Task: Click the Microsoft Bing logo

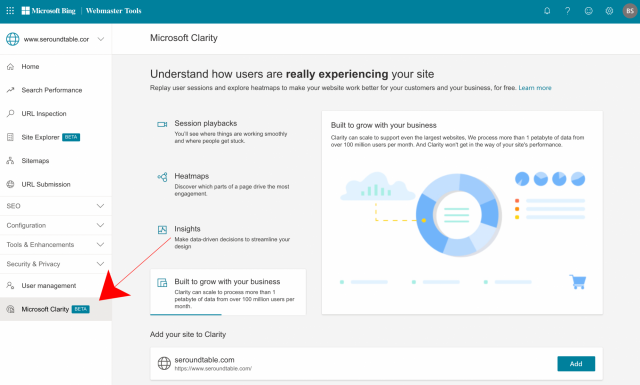Action: (49, 11)
